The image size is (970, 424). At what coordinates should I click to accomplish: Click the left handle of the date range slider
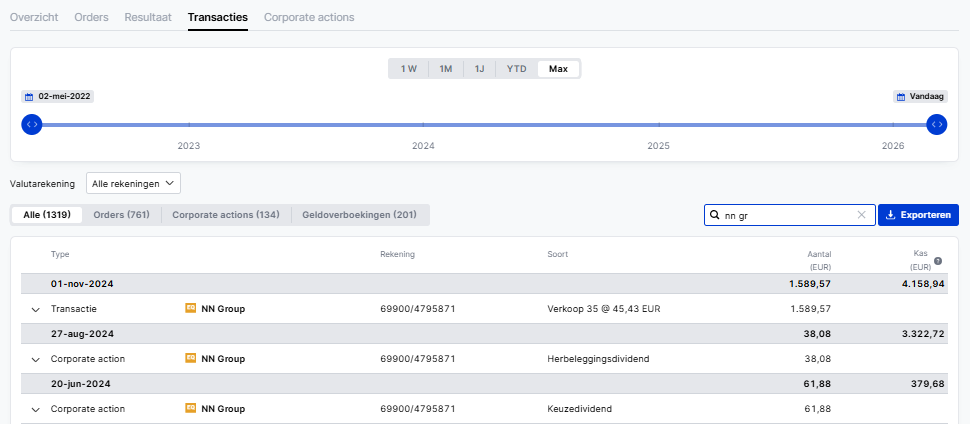[32, 124]
